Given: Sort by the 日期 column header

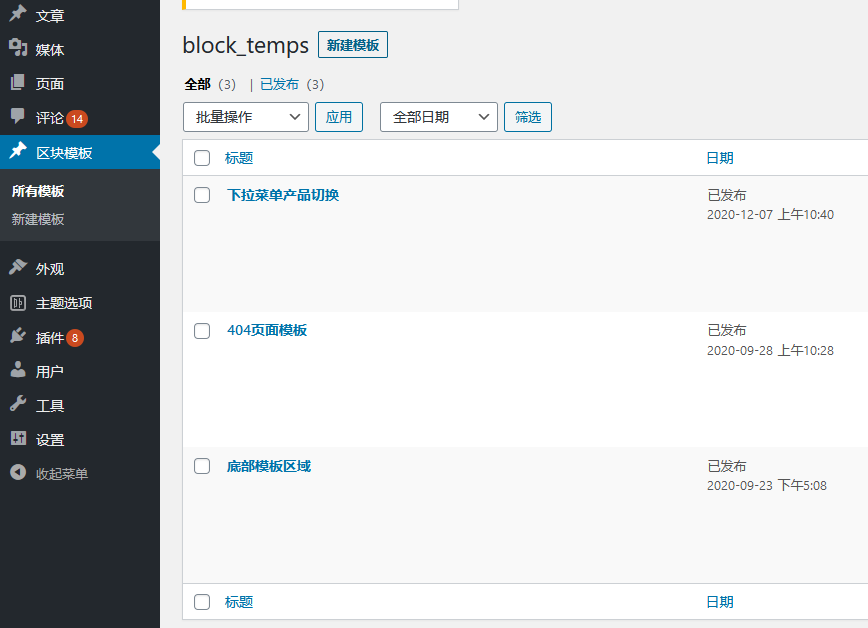Looking at the screenshot, I should (720, 158).
